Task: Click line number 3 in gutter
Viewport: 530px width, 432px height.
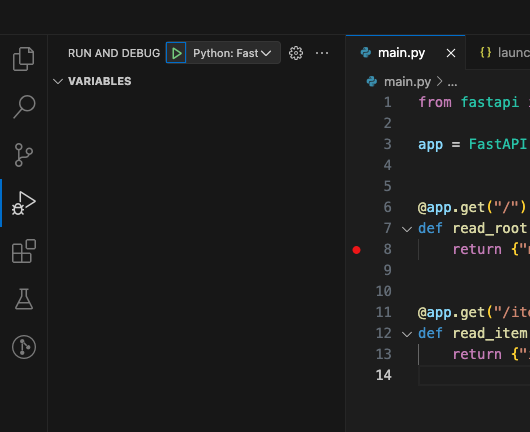Action: point(387,144)
